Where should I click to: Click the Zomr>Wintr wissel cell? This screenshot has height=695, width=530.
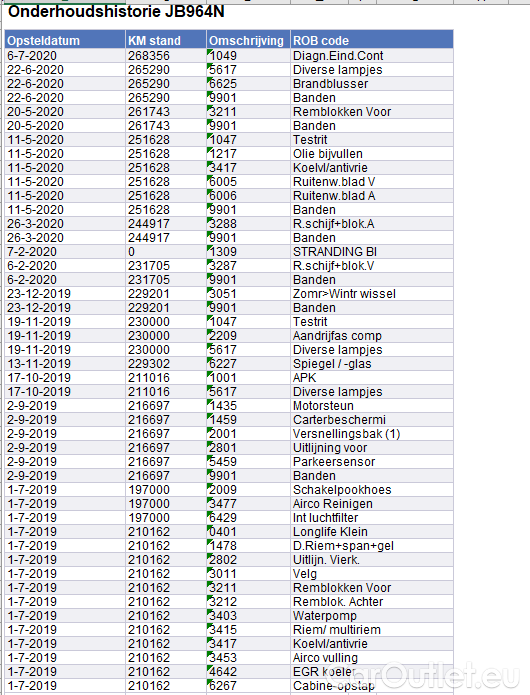point(372,294)
